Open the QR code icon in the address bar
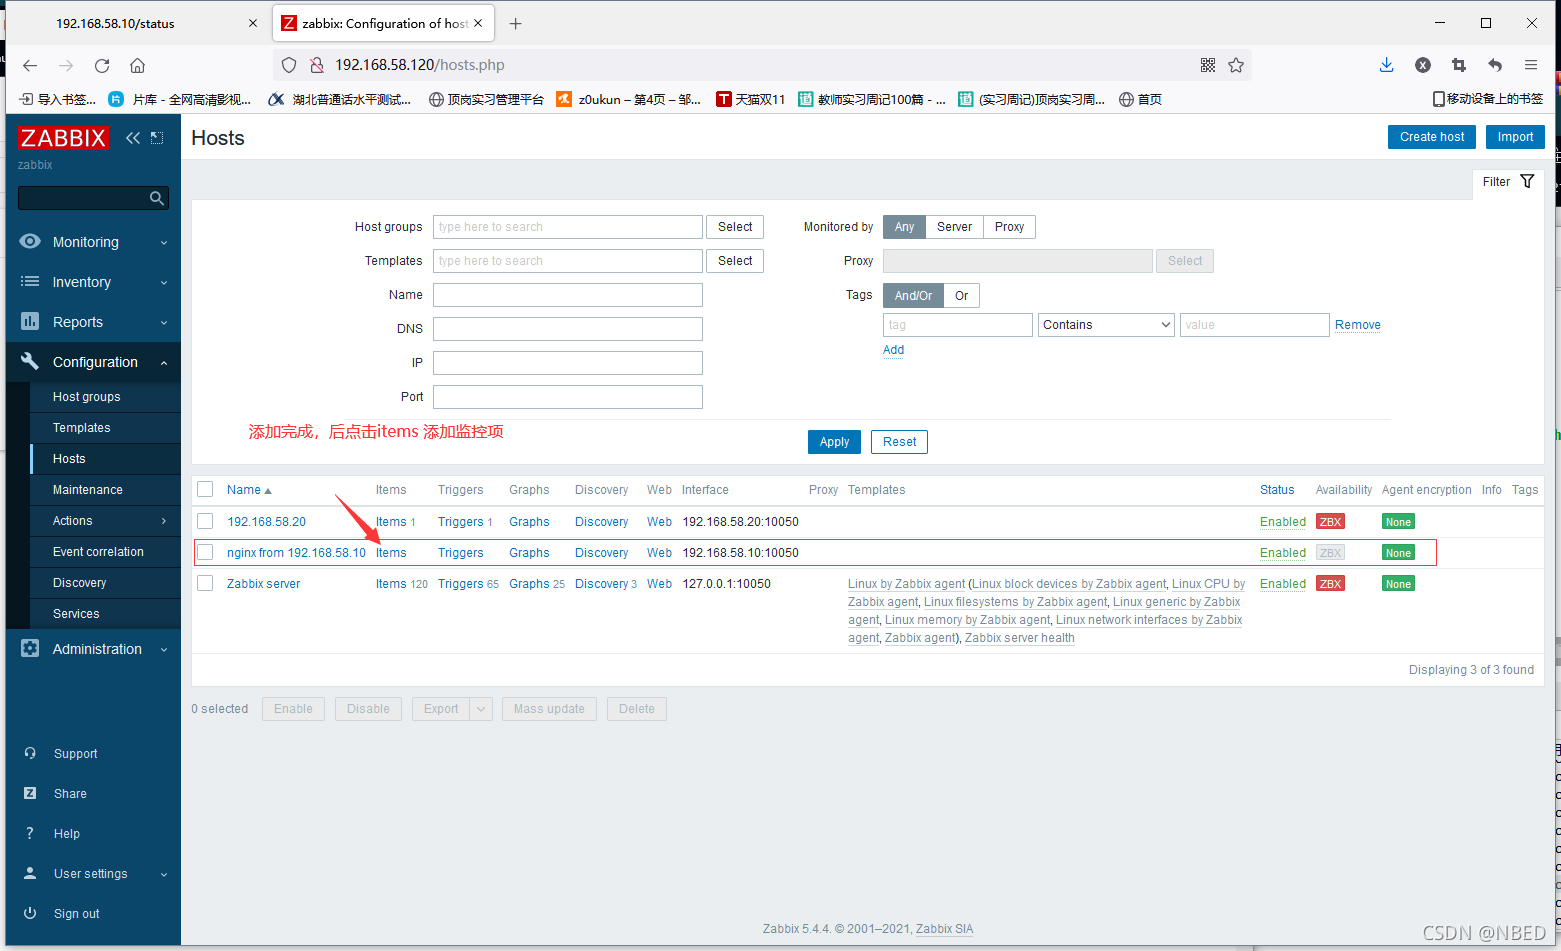The image size is (1561, 951). tap(1208, 65)
